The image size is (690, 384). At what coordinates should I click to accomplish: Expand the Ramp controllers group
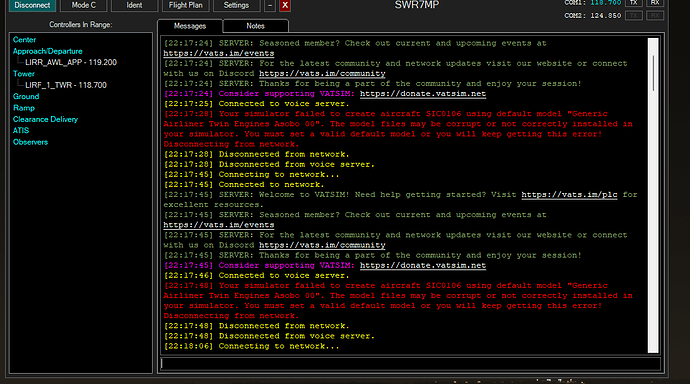click(24, 108)
